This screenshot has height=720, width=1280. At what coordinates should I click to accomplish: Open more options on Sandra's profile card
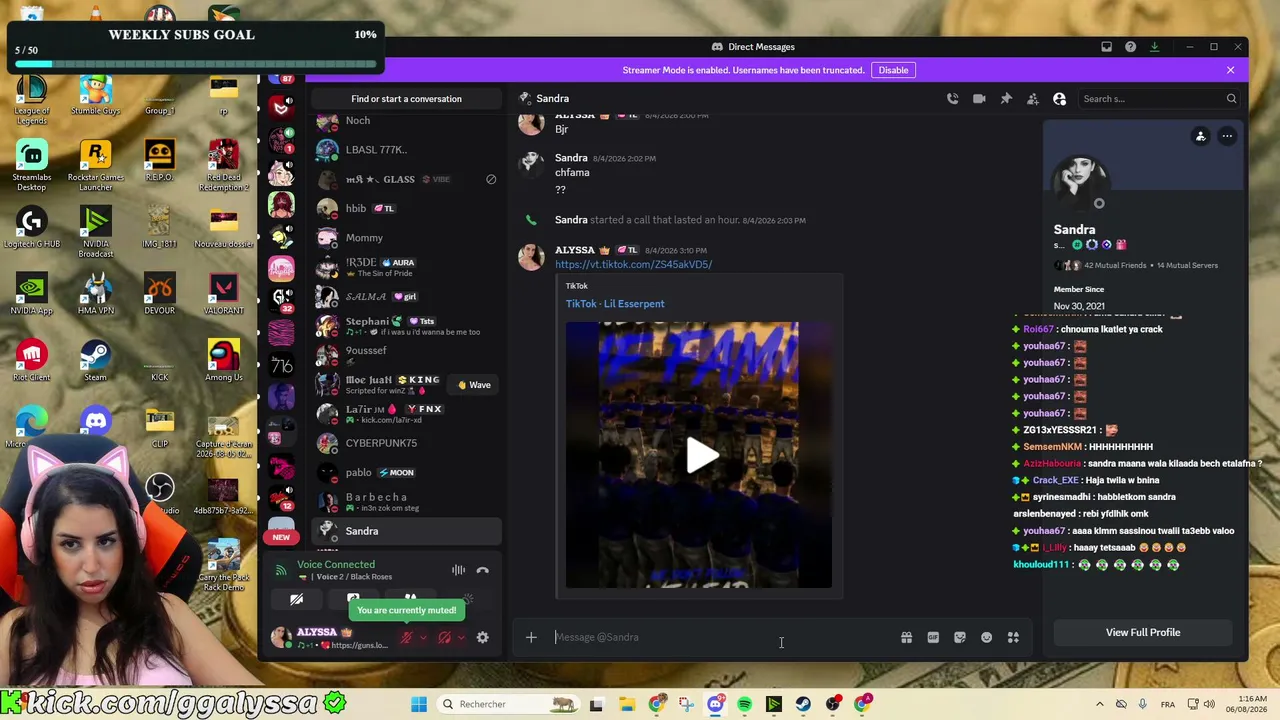[1227, 136]
